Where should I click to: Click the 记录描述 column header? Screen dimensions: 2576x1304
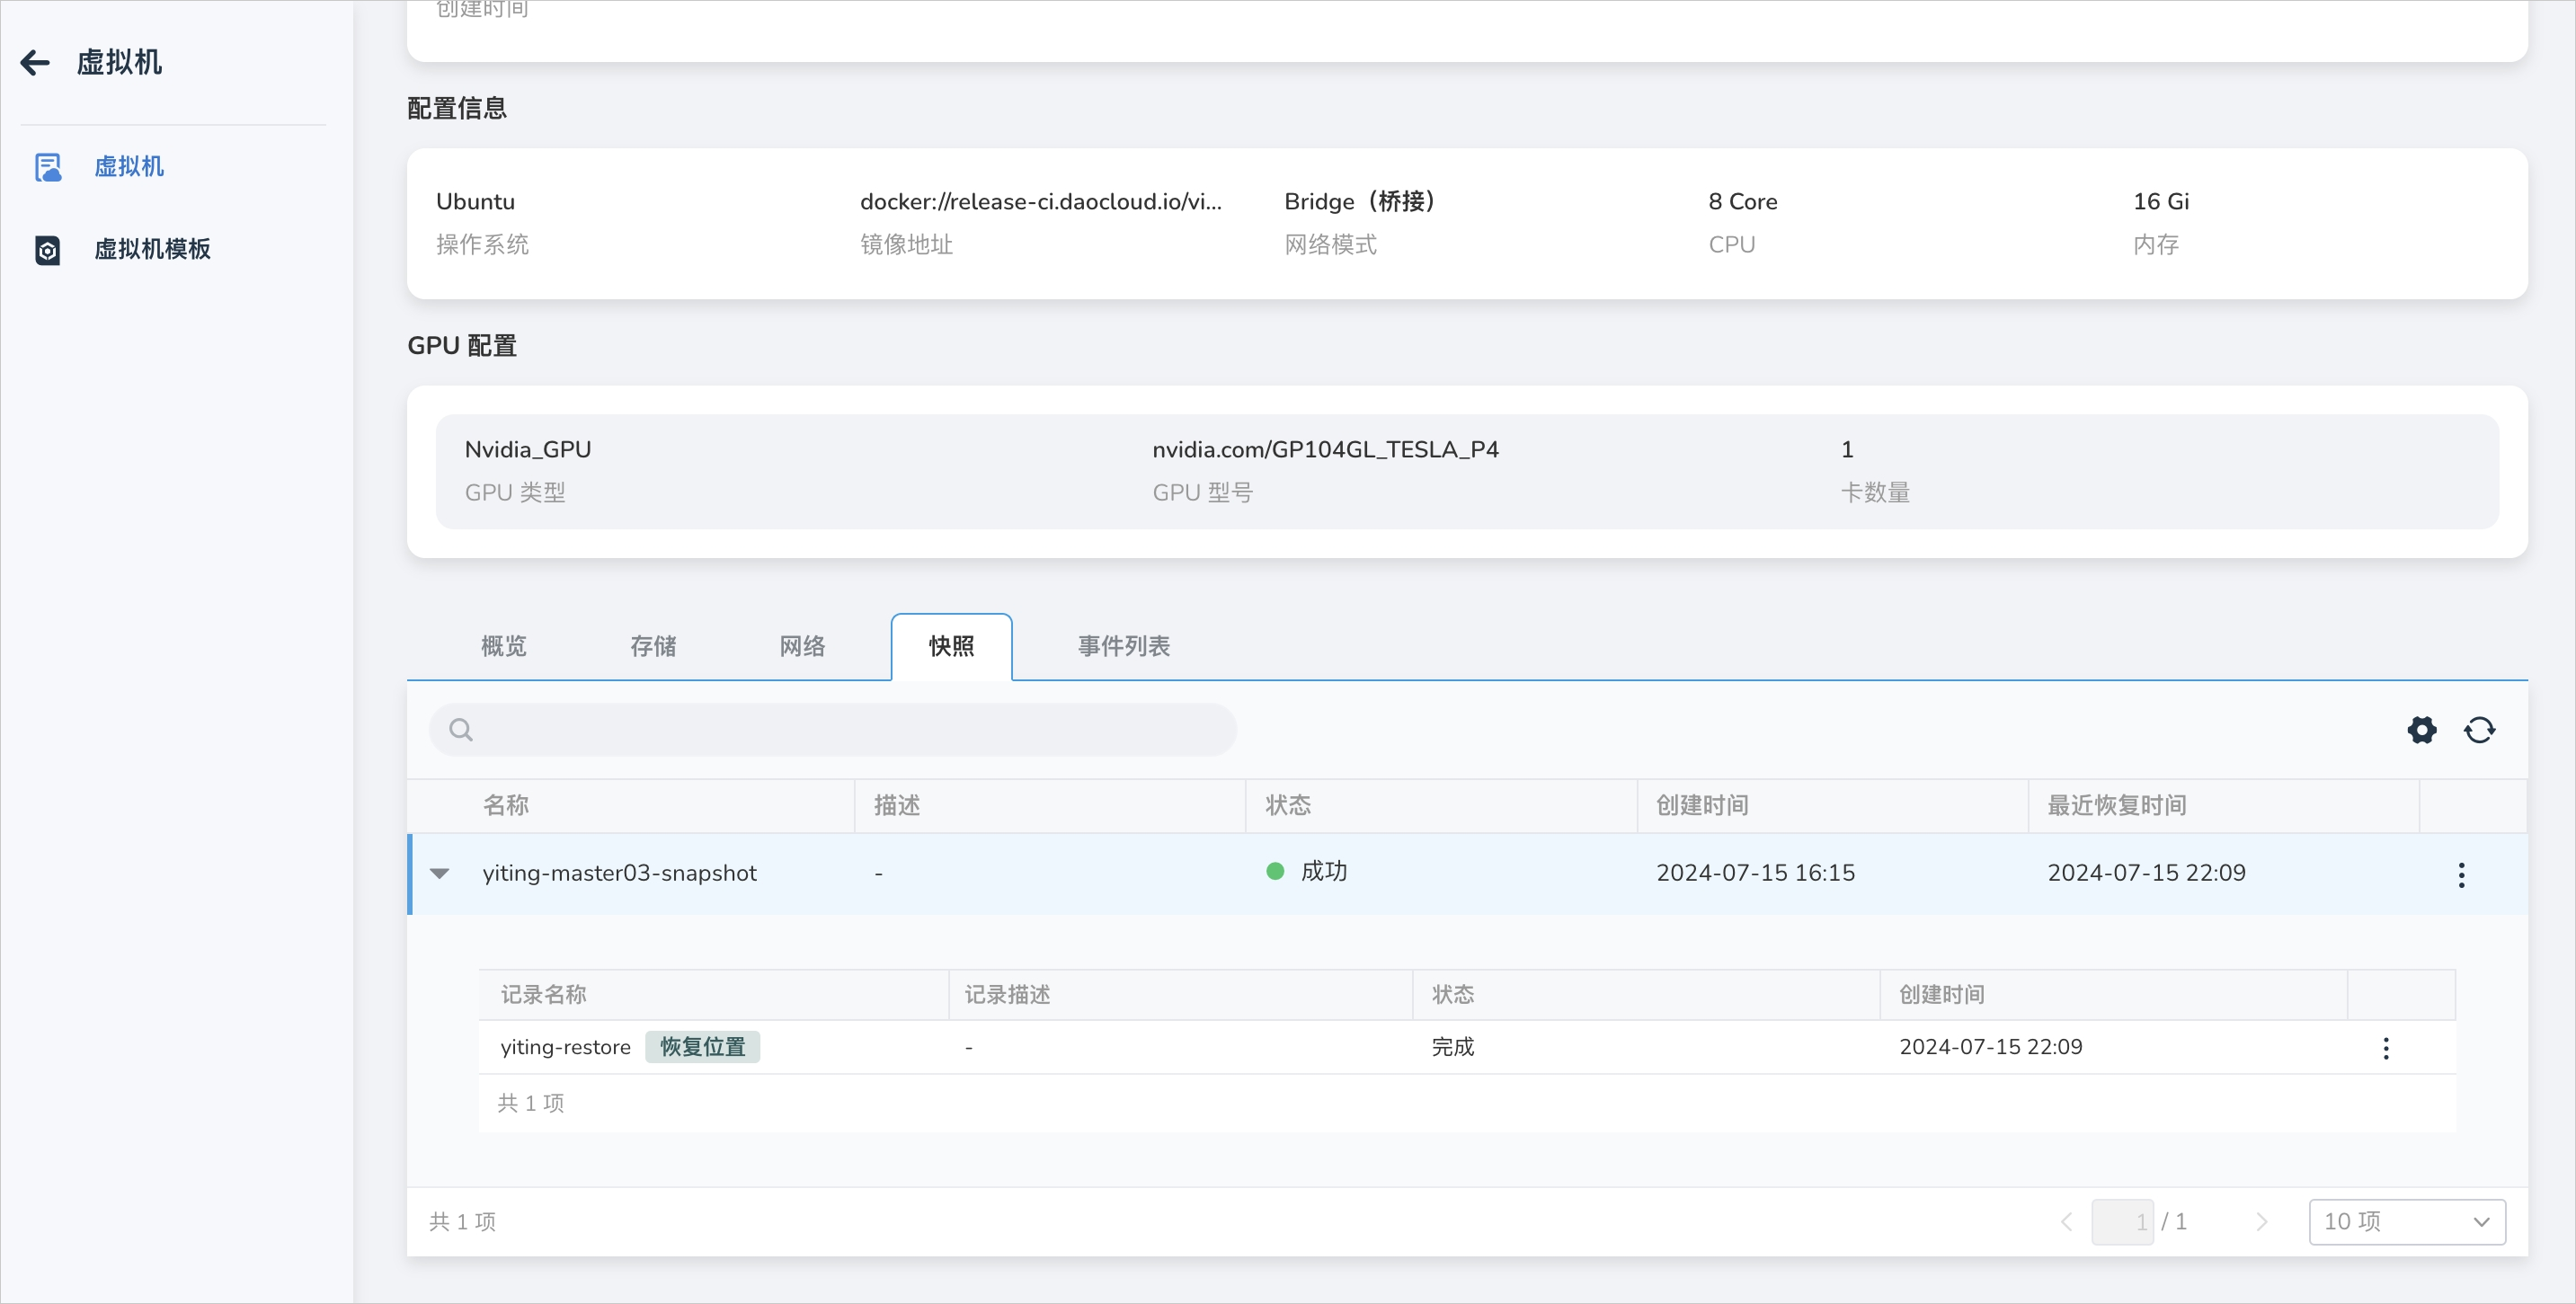[1007, 995]
